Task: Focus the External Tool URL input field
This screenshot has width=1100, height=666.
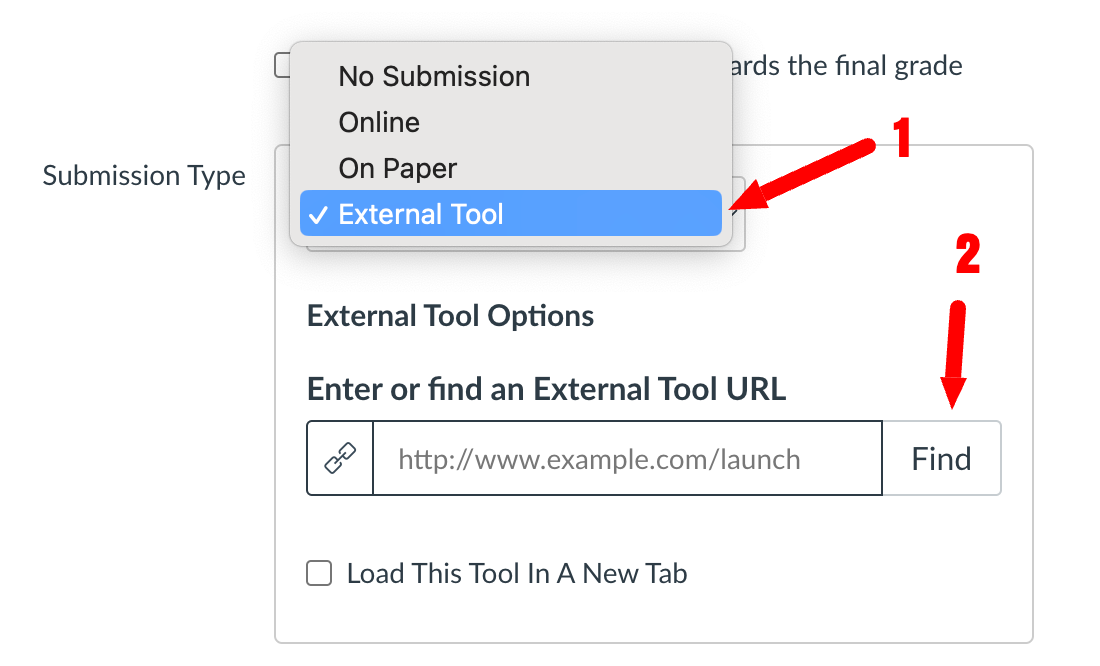Action: coord(627,458)
